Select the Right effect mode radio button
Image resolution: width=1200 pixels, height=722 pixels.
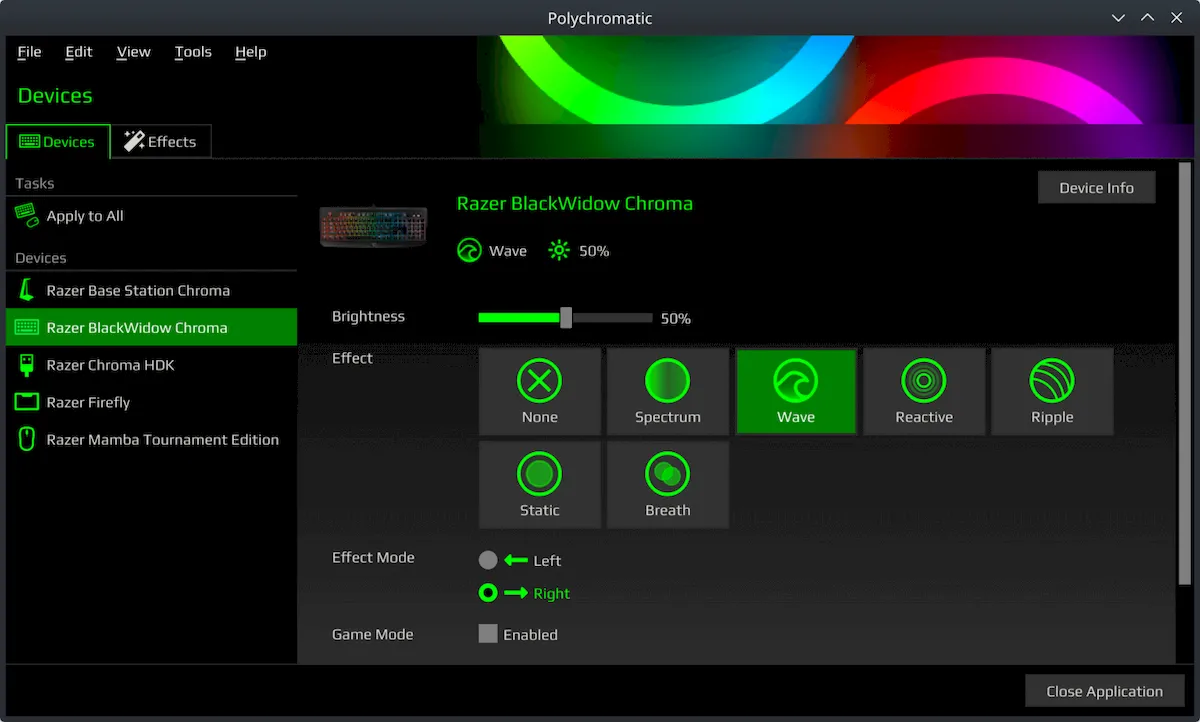[x=488, y=593]
